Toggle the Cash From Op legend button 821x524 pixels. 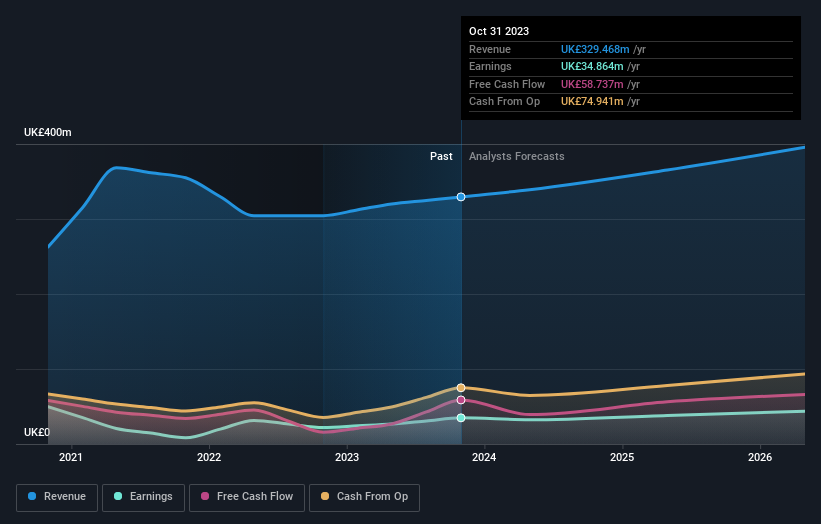(x=364, y=497)
